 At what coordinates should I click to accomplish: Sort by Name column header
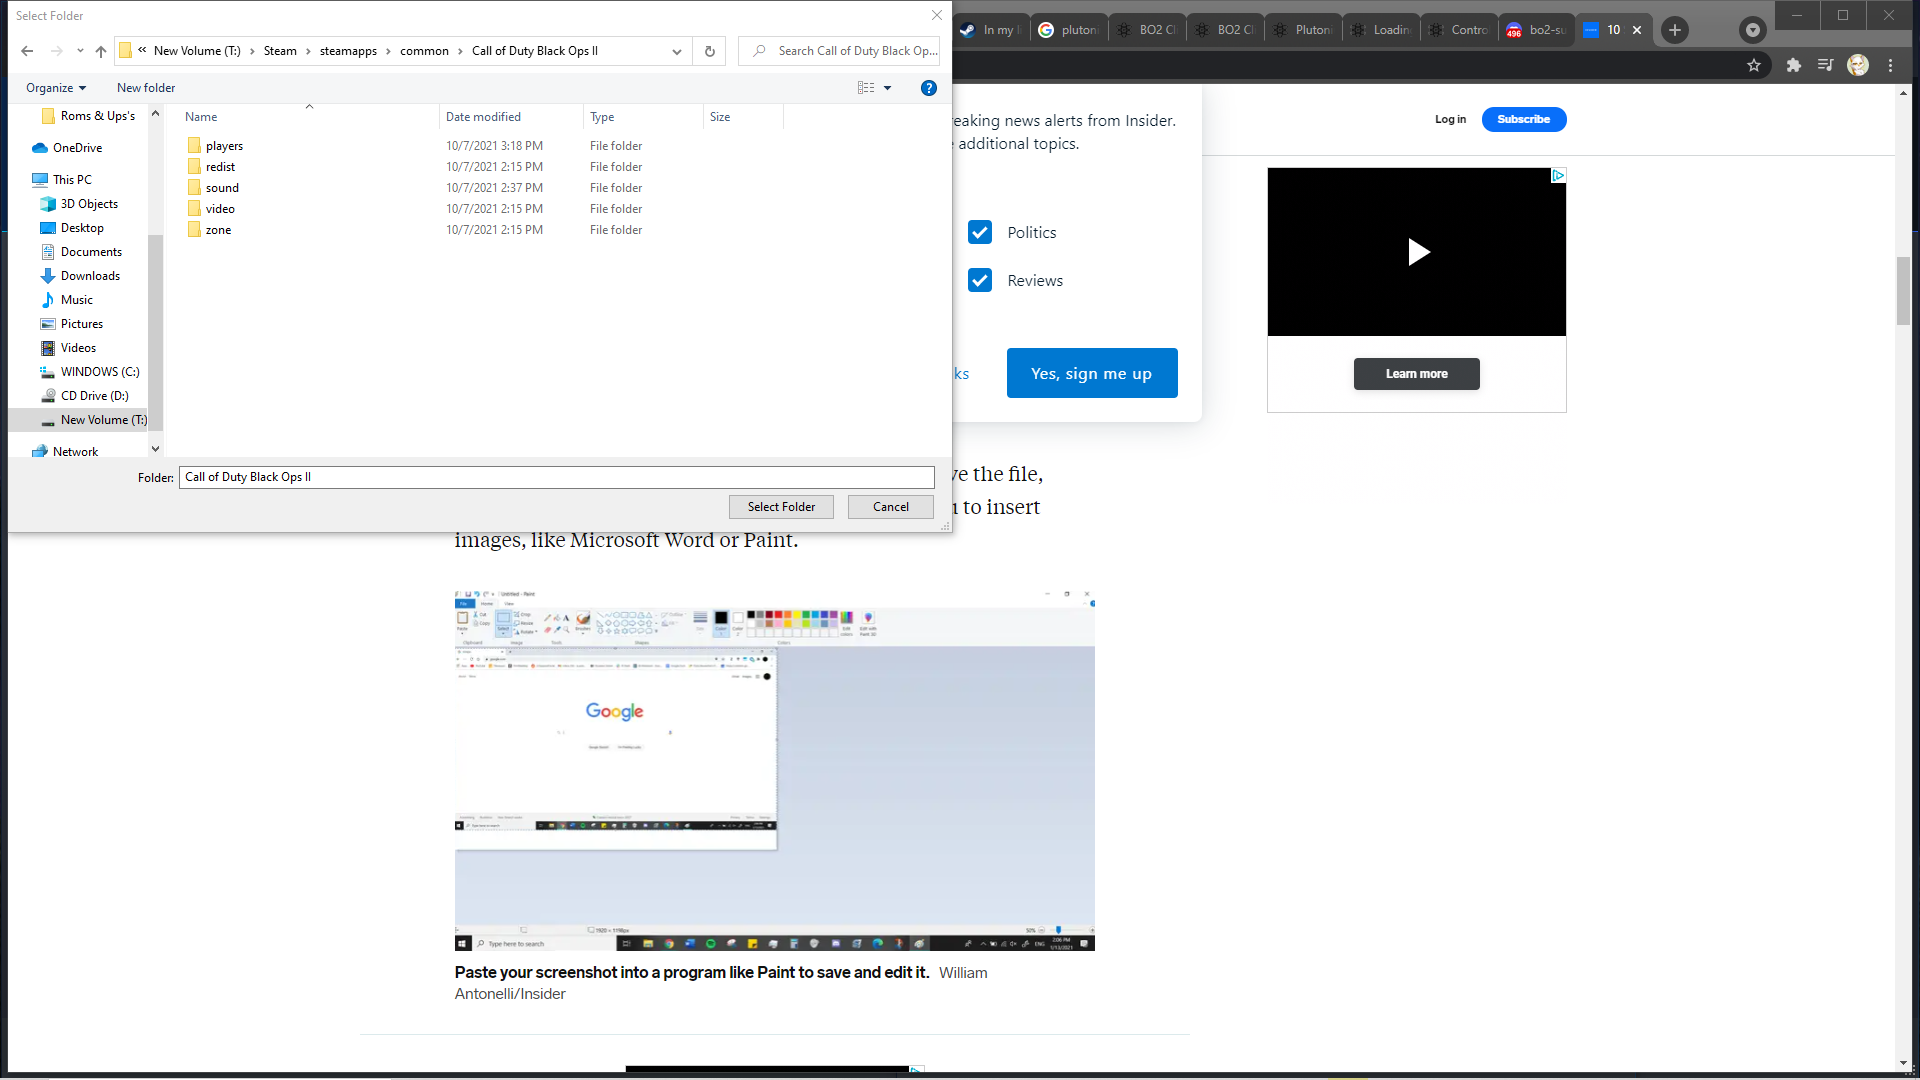tap(201, 117)
